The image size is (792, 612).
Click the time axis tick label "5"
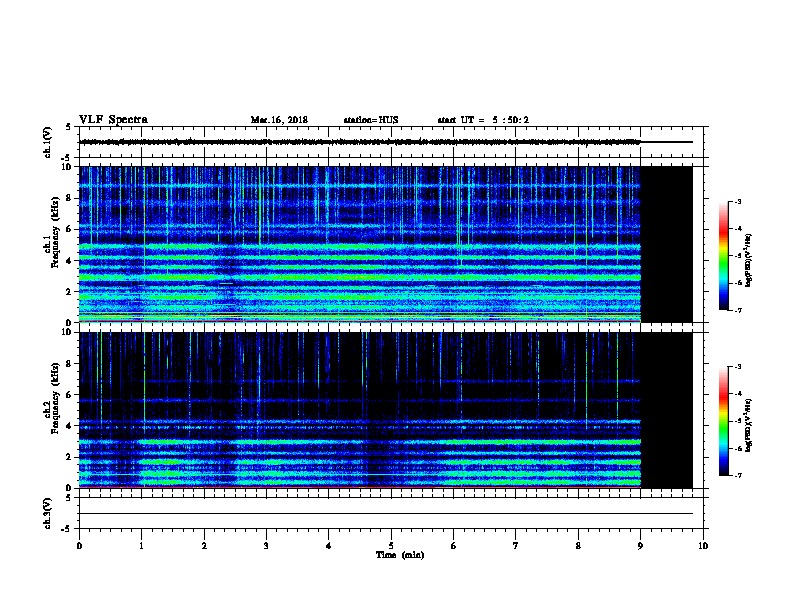[391, 546]
